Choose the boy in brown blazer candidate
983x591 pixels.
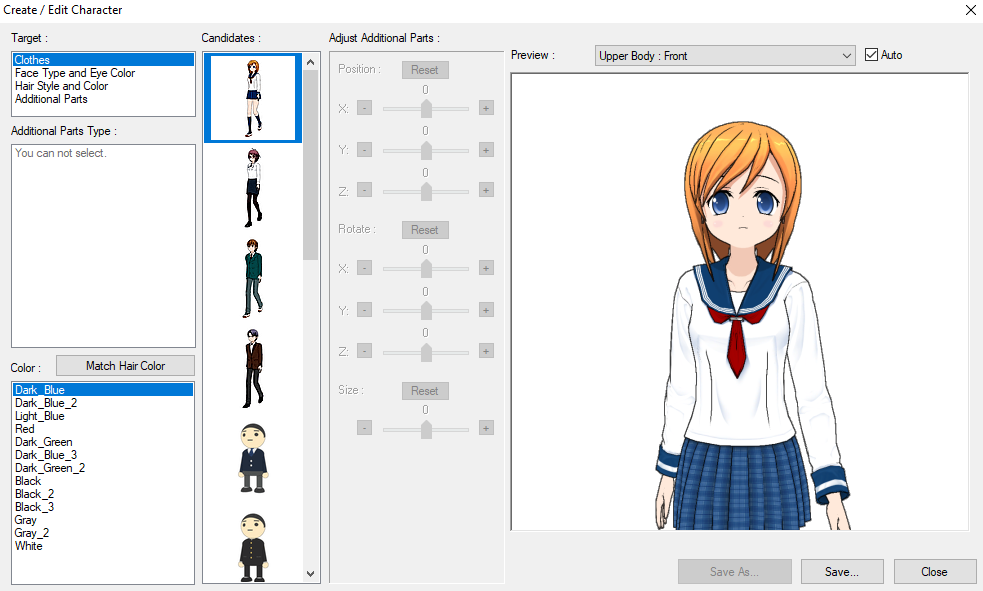[253, 369]
